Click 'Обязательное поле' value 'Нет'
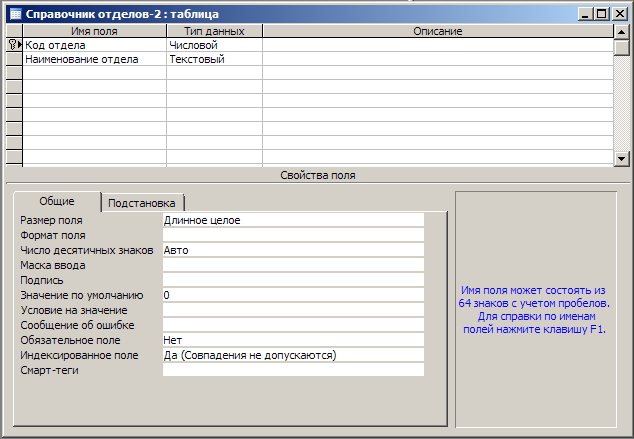The height and width of the screenshot is (439, 634). 294,340
